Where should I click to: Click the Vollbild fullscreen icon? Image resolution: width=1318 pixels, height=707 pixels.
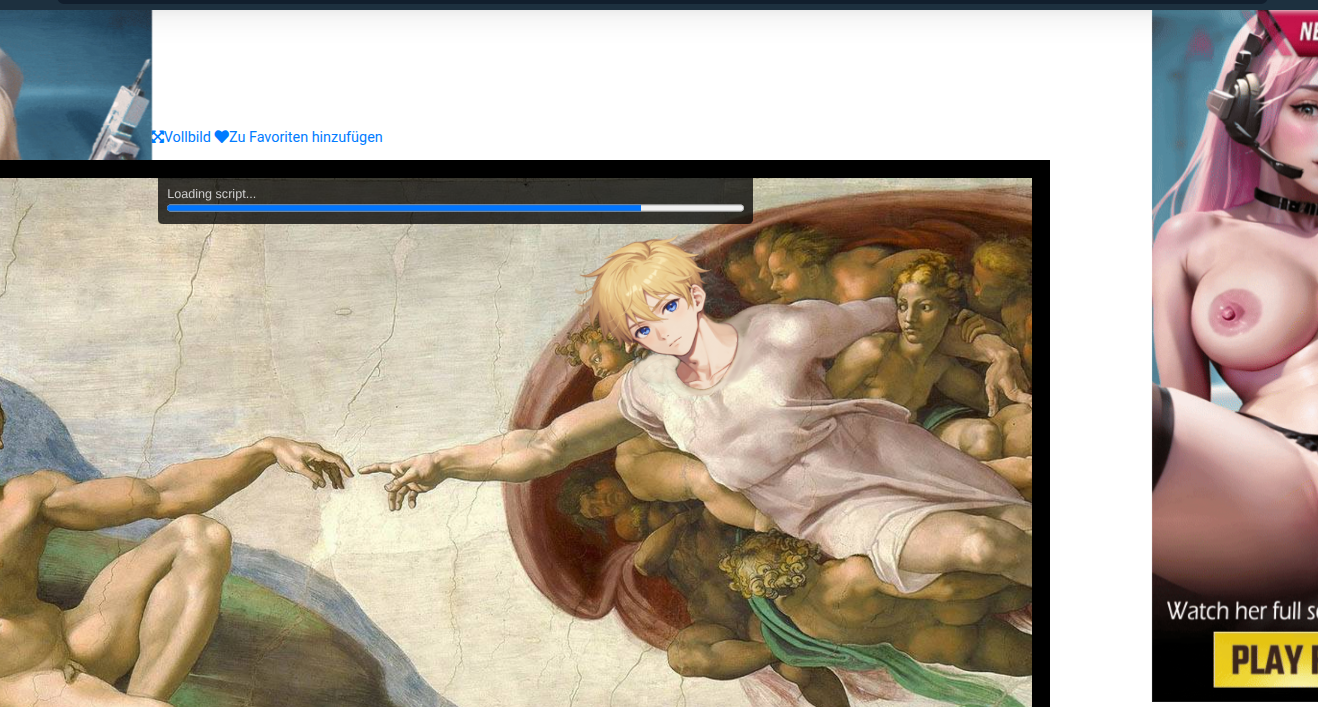coord(158,137)
